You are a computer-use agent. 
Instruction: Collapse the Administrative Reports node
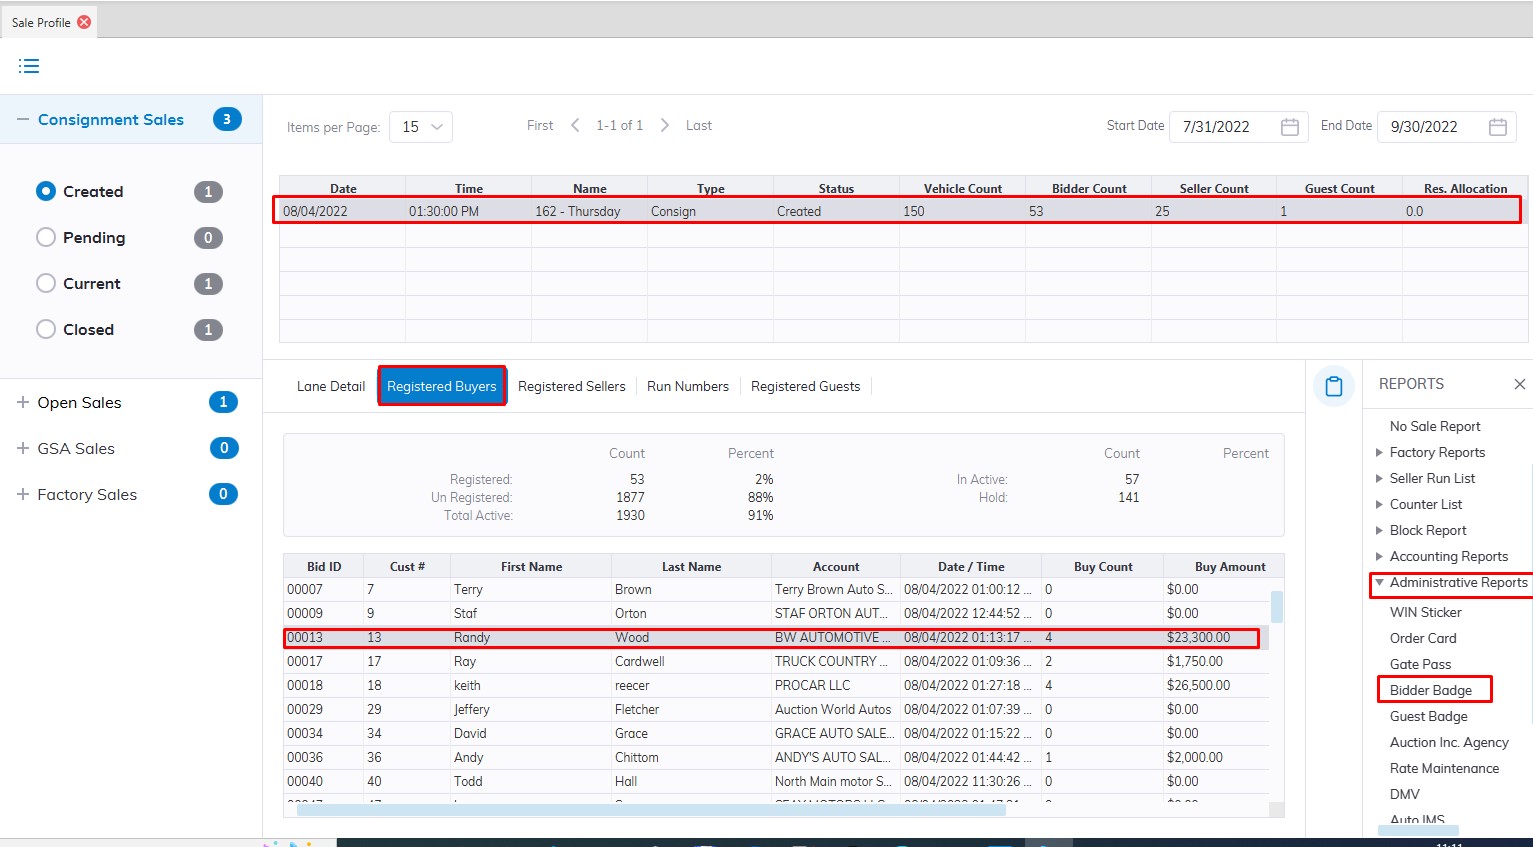[1379, 582]
